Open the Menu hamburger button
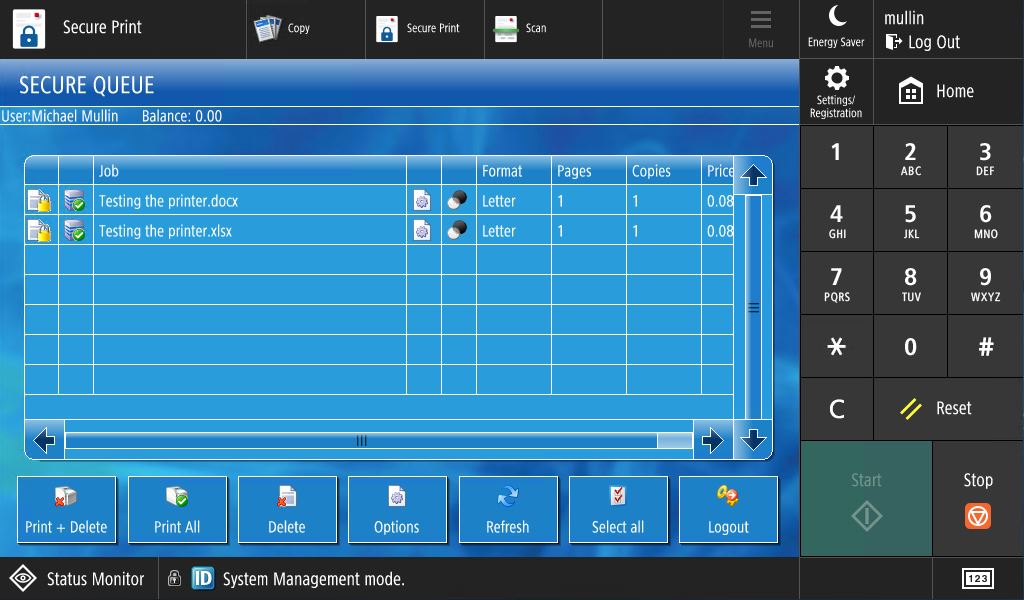Viewport: 1024px width, 600px height. coord(760,29)
